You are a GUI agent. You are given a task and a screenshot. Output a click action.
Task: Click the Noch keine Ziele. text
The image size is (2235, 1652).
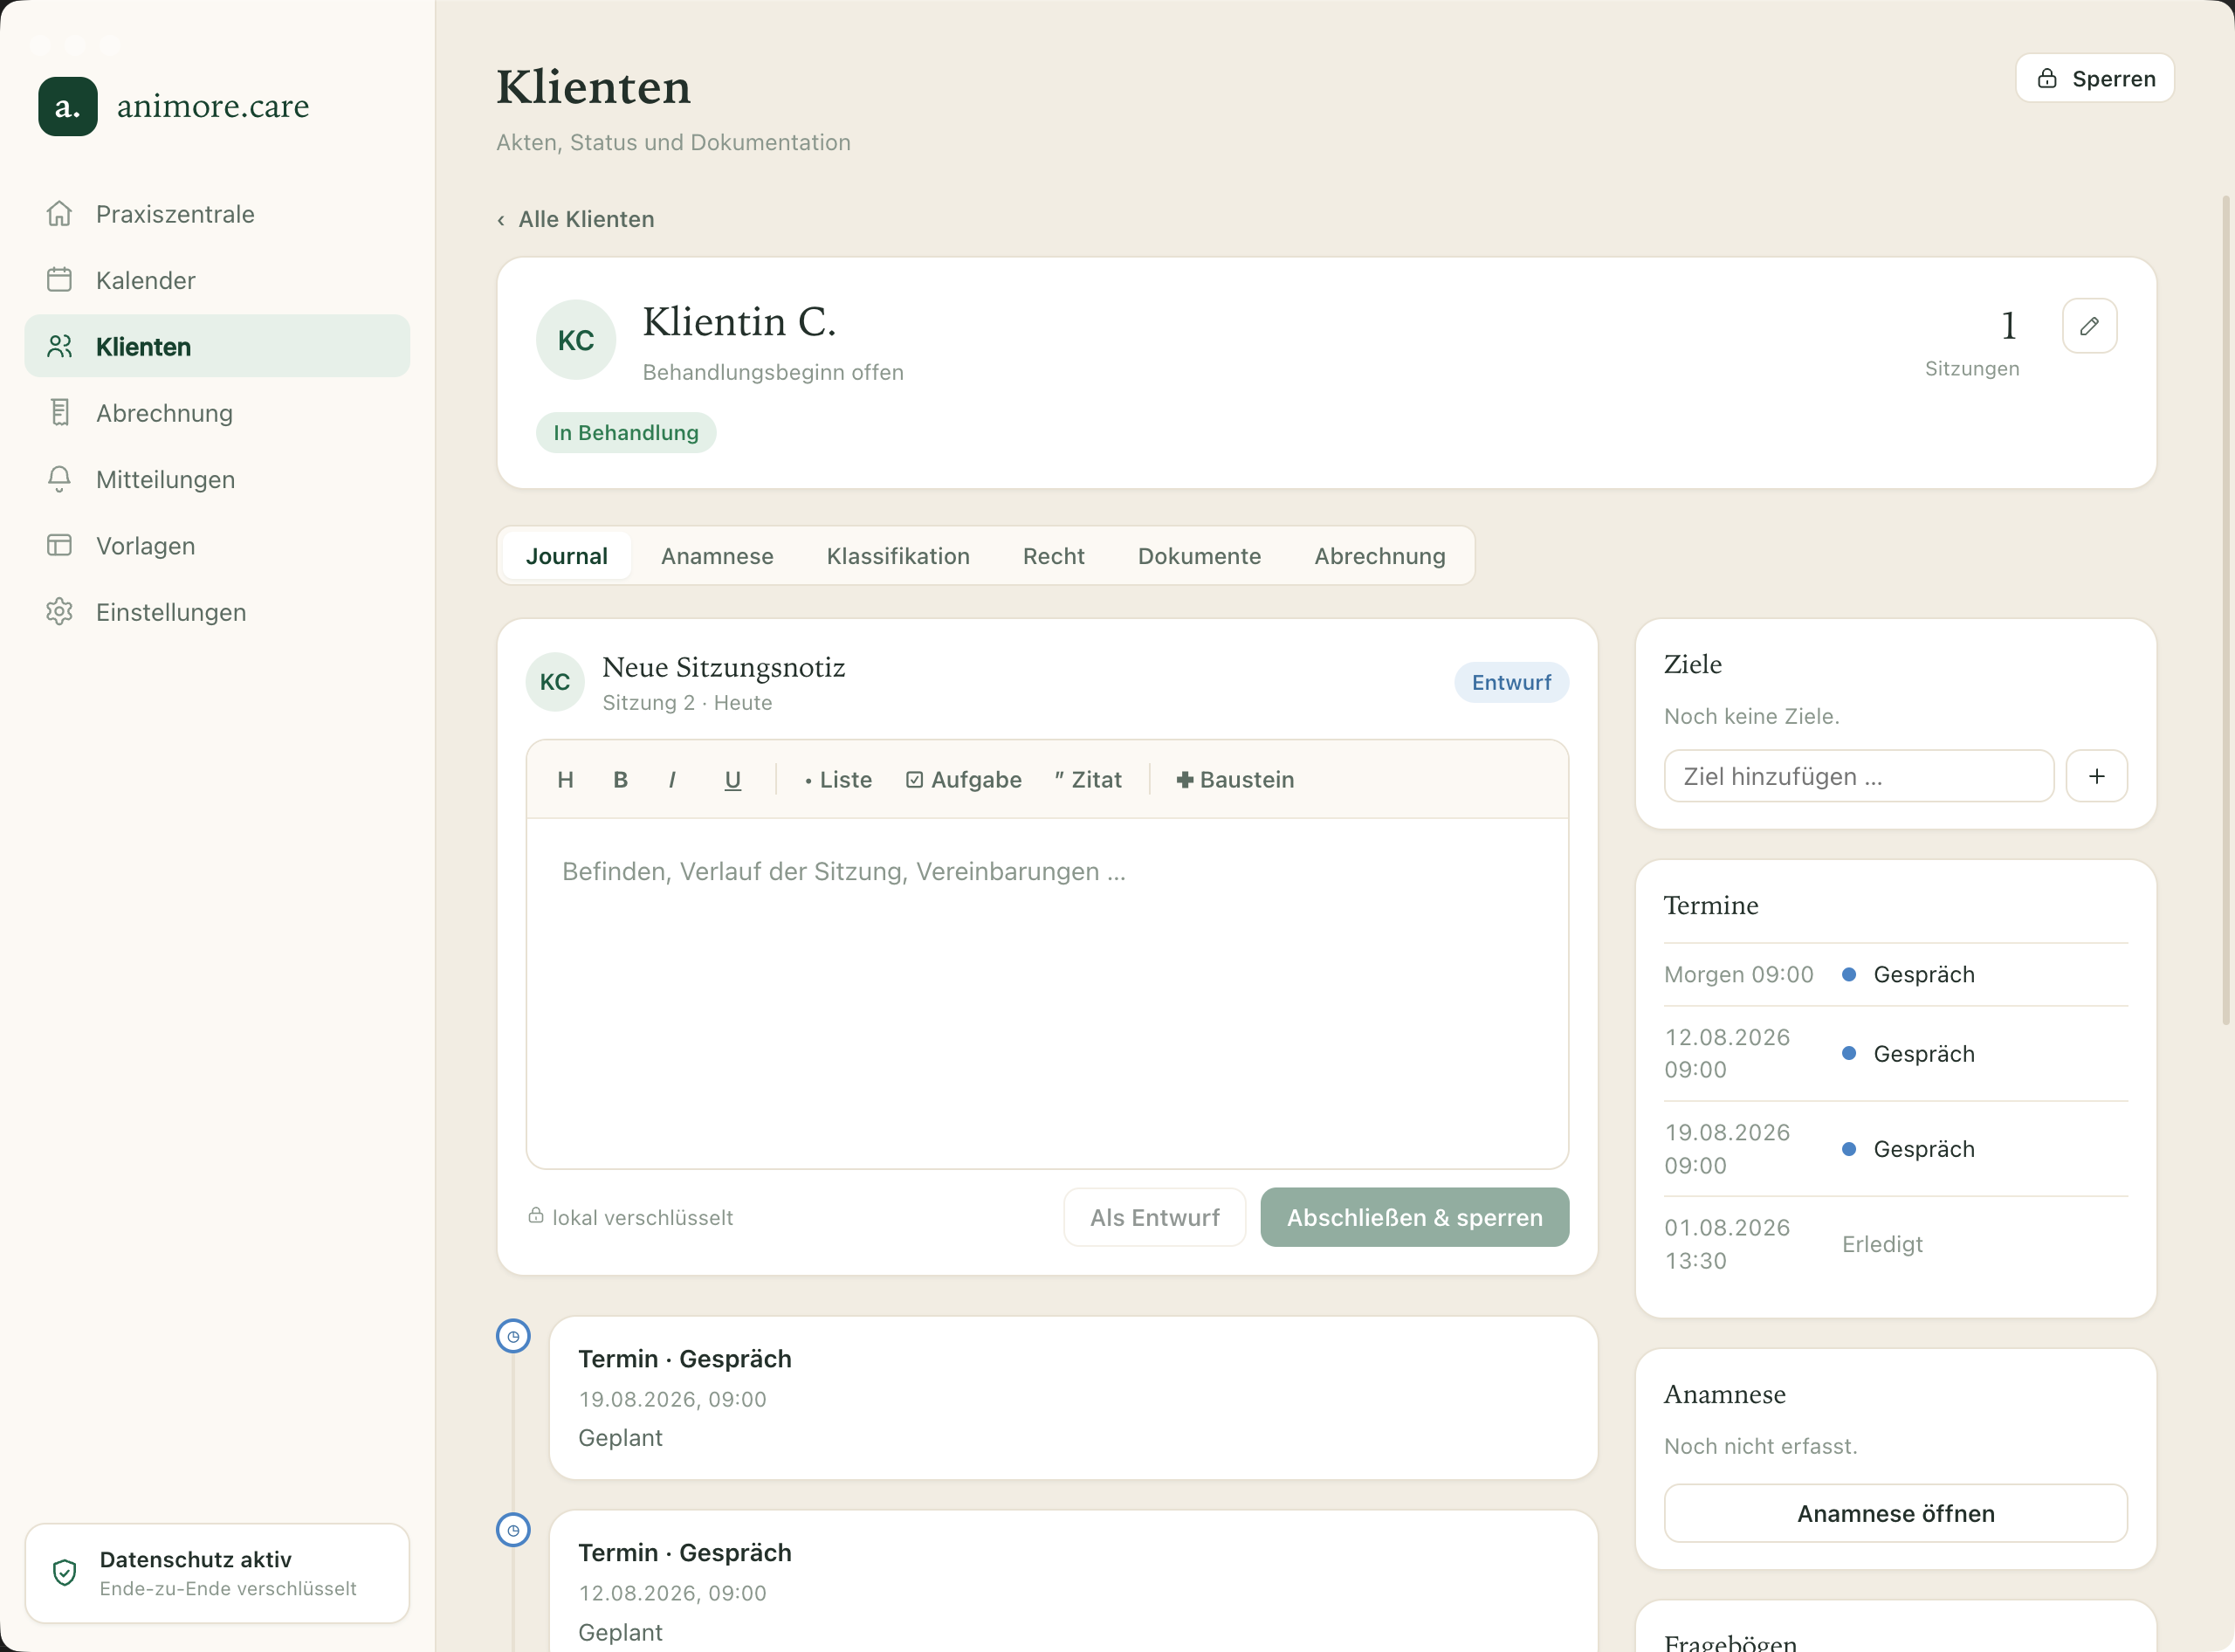click(1752, 716)
